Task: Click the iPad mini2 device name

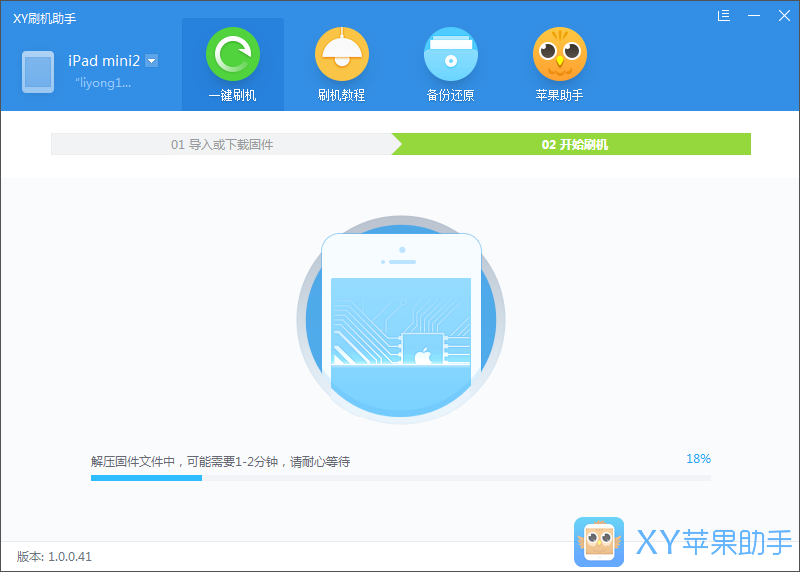Action: click(104, 61)
